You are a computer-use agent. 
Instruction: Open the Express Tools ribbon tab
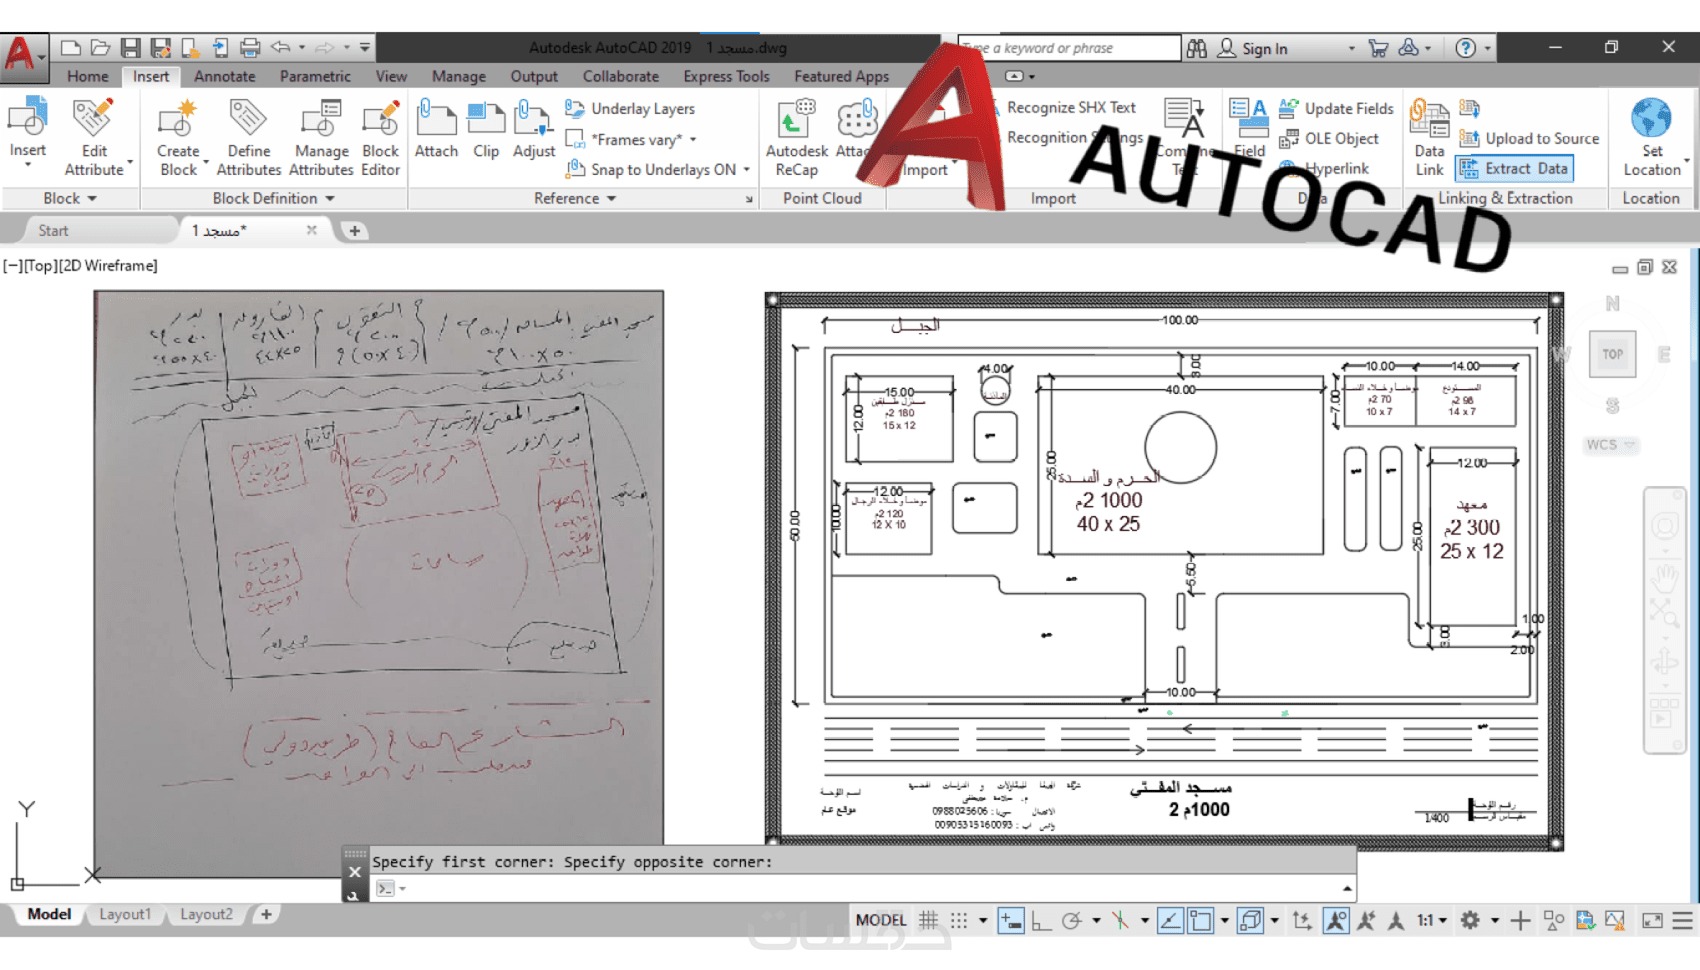(x=726, y=76)
